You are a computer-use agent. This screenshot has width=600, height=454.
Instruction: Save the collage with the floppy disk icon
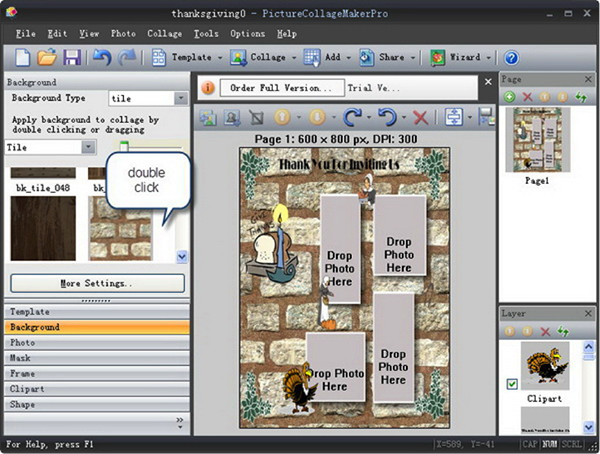(72, 58)
